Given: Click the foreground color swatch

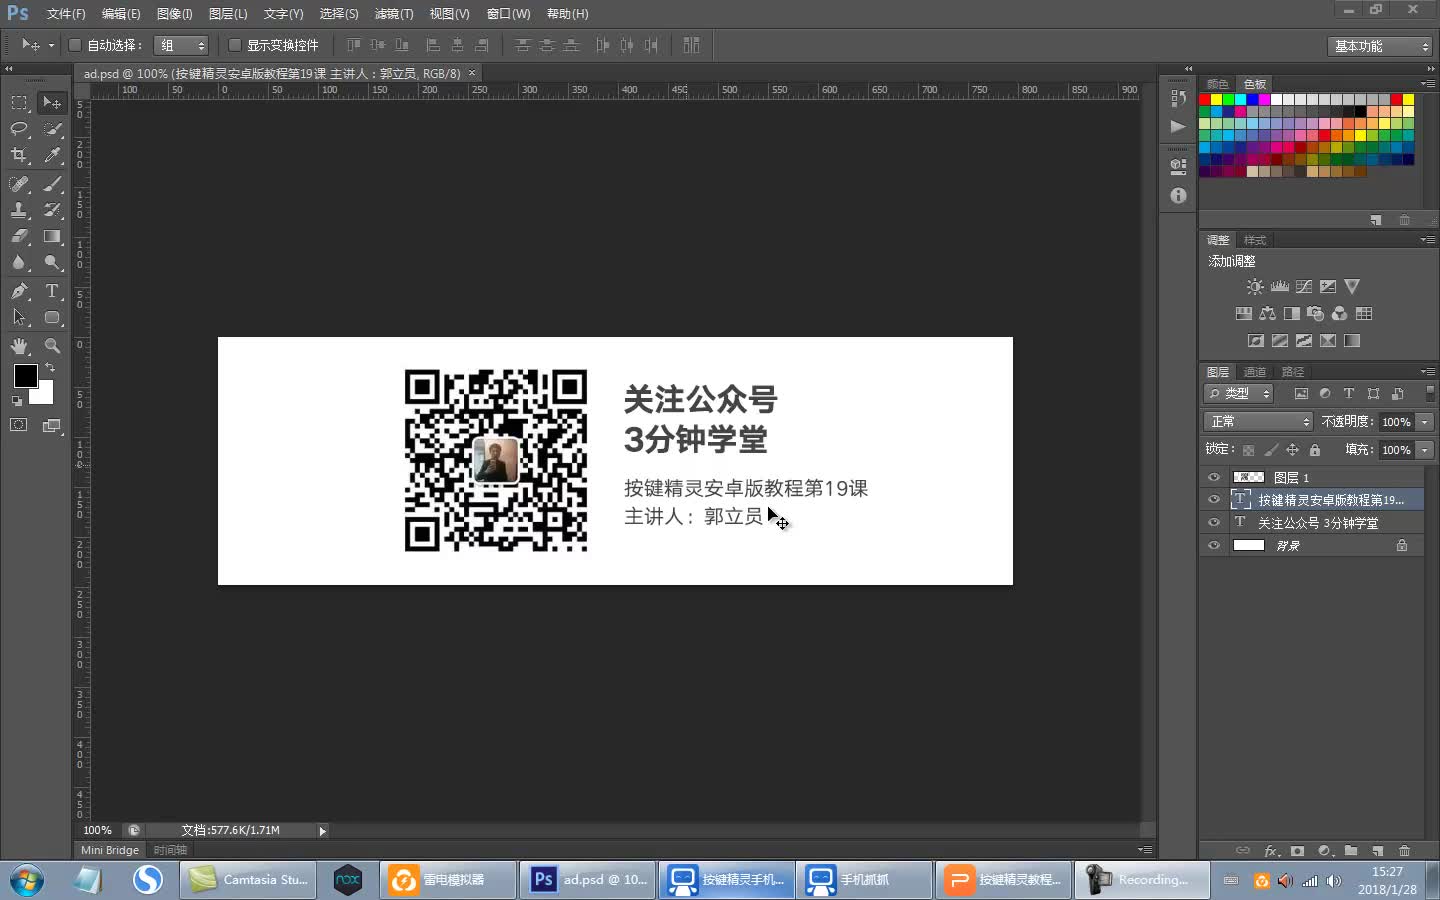Looking at the screenshot, I should click(x=25, y=375).
